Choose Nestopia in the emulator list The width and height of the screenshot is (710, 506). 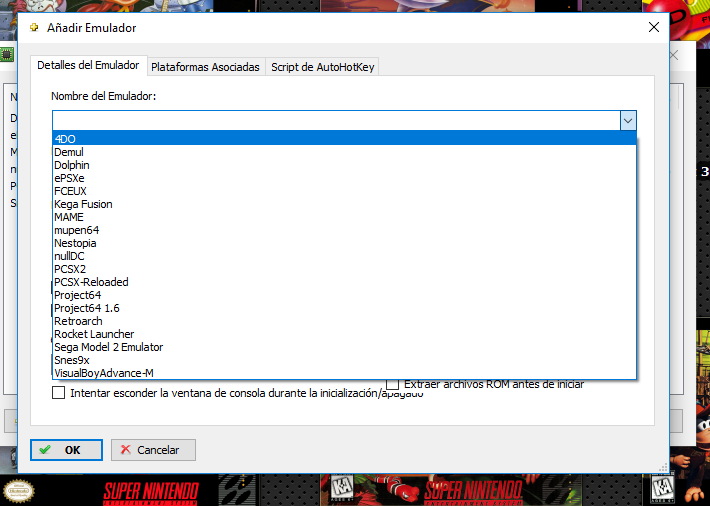tap(344, 243)
